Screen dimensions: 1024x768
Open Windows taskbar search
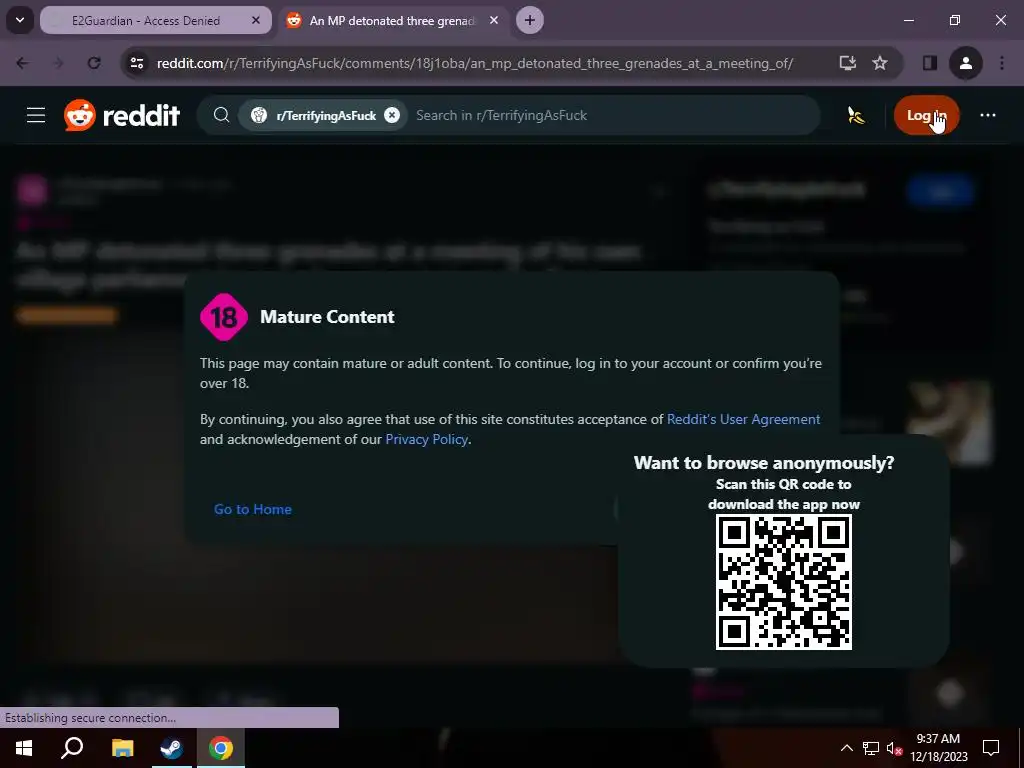tap(72, 748)
